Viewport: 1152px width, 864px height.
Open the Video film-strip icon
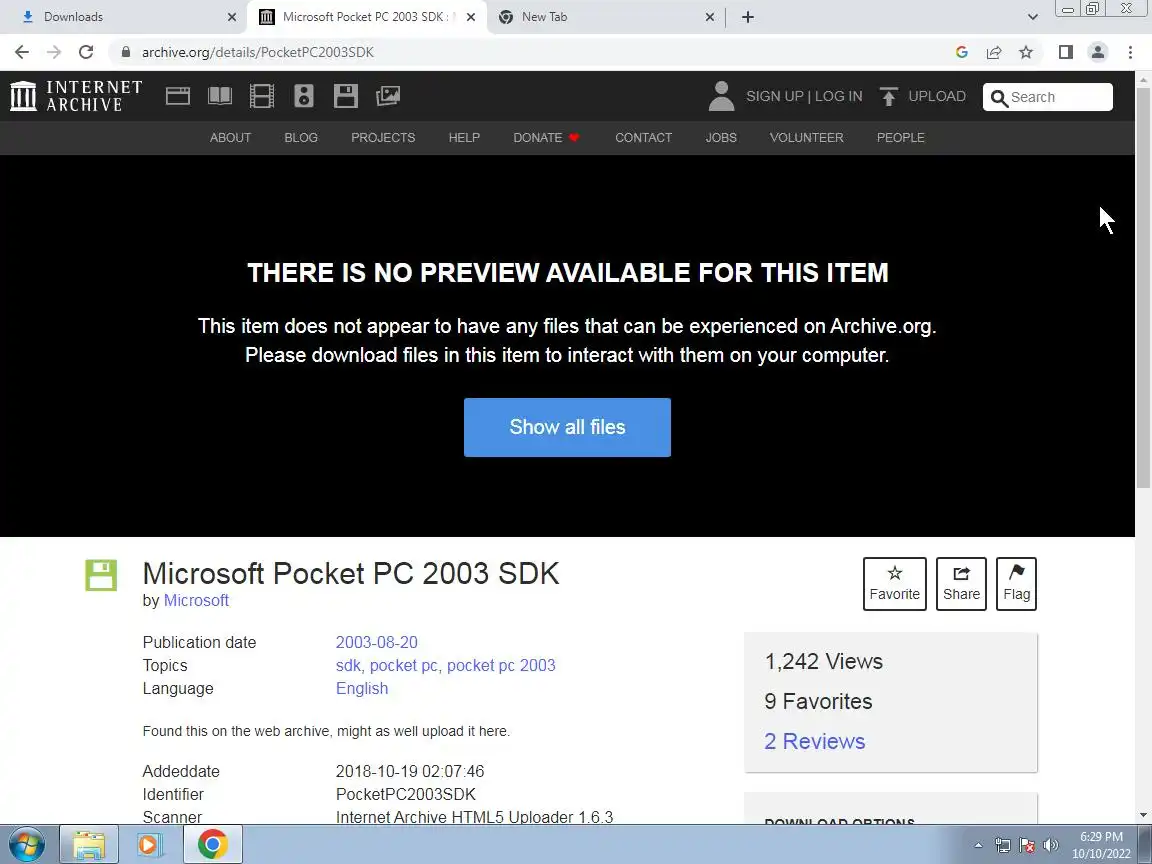click(262, 96)
